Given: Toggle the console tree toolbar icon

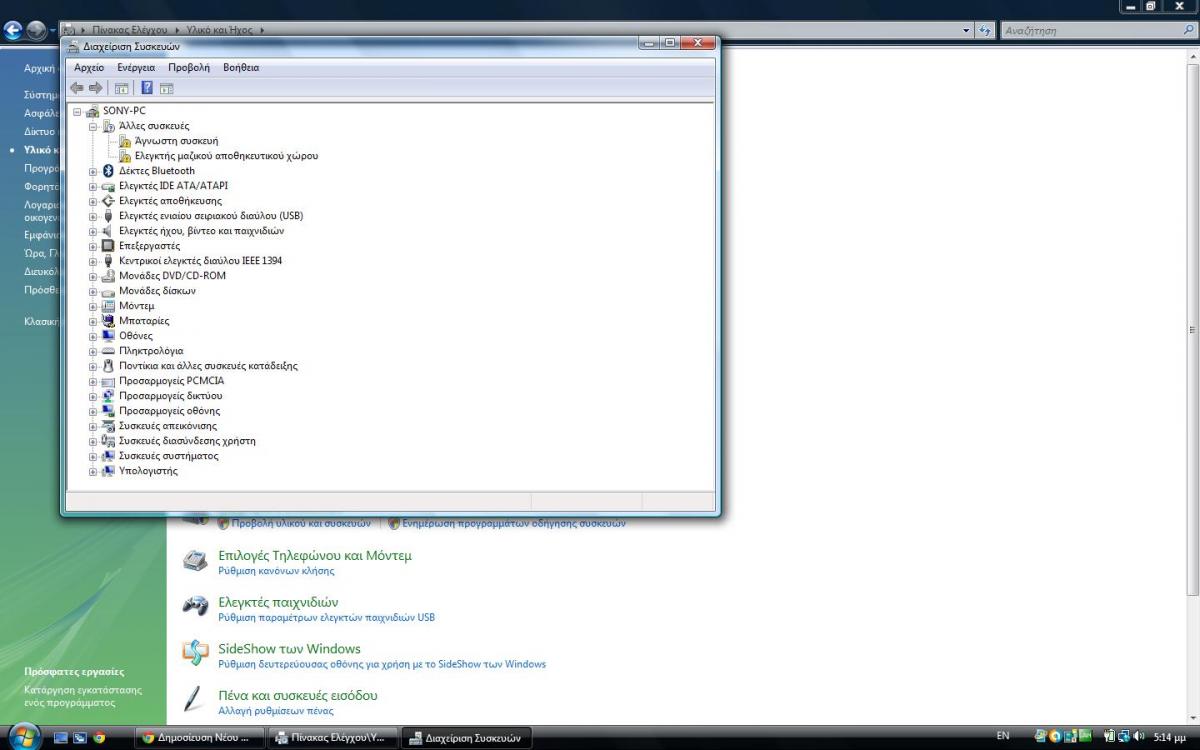Looking at the screenshot, I should [x=121, y=88].
